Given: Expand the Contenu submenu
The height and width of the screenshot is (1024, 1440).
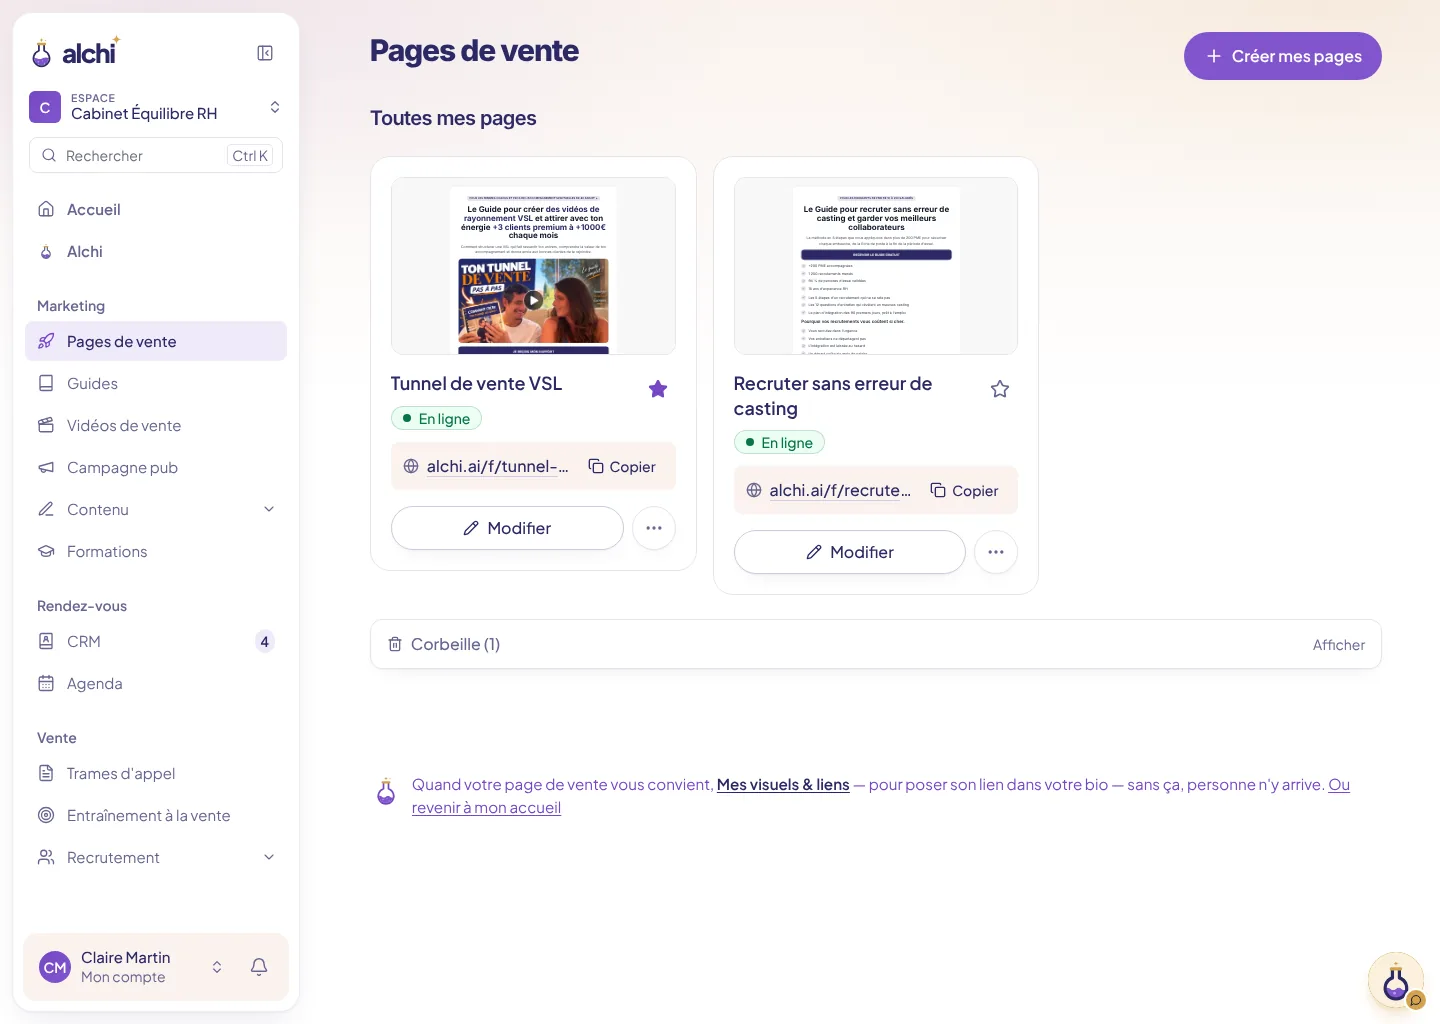Looking at the screenshot, I should (x=269, y=509).
